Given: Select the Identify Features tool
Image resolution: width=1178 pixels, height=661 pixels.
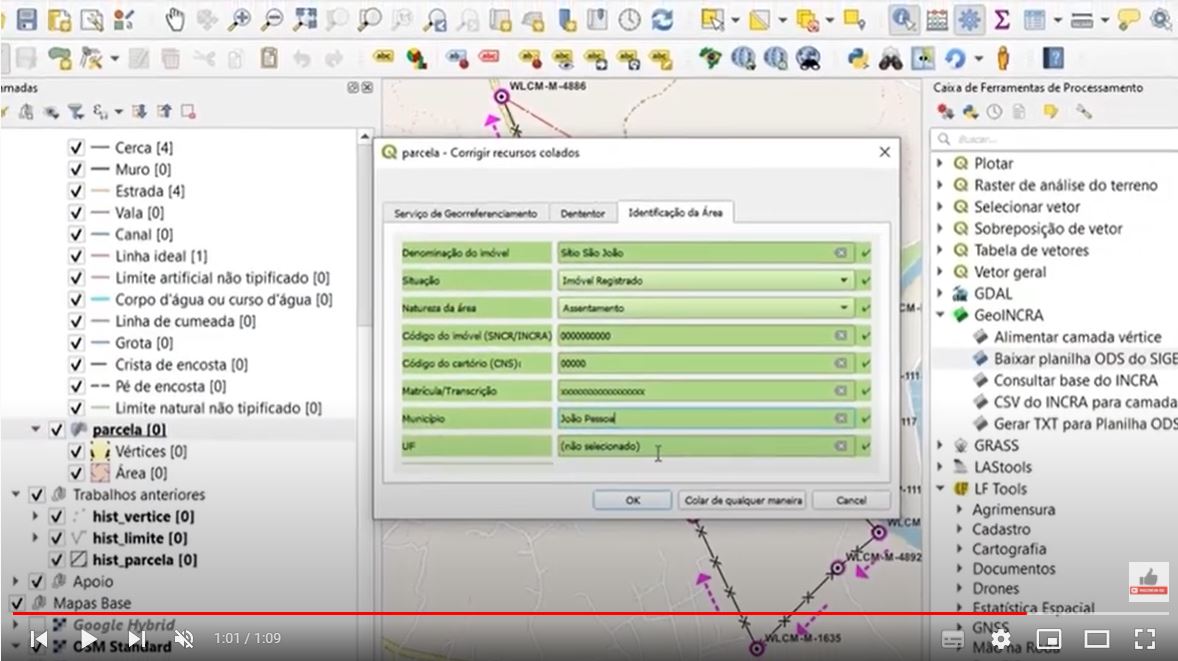Looking at the screenshot, I should click(903, 20).
